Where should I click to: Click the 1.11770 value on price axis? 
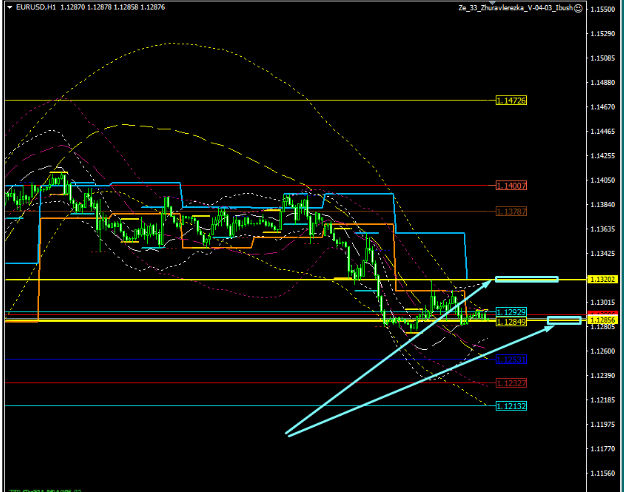603,450
